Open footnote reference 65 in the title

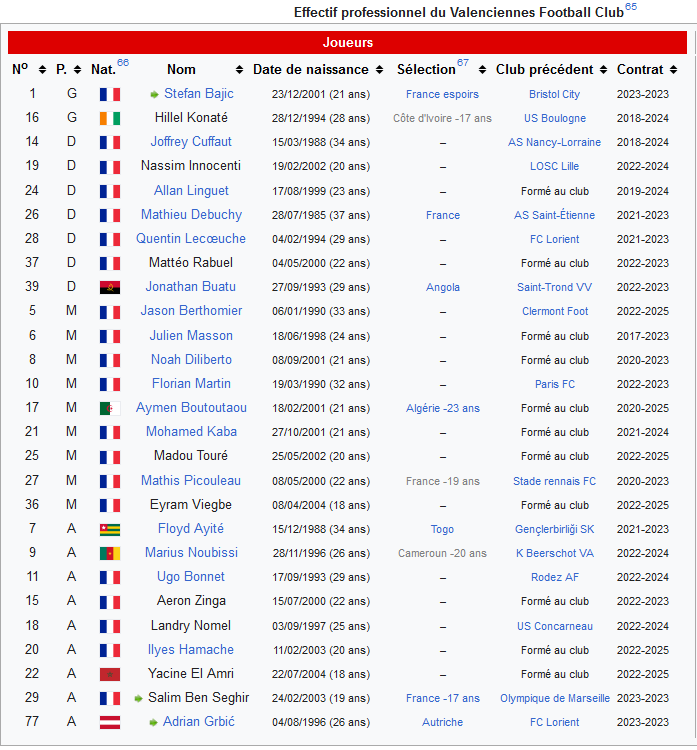pos(630,7)
